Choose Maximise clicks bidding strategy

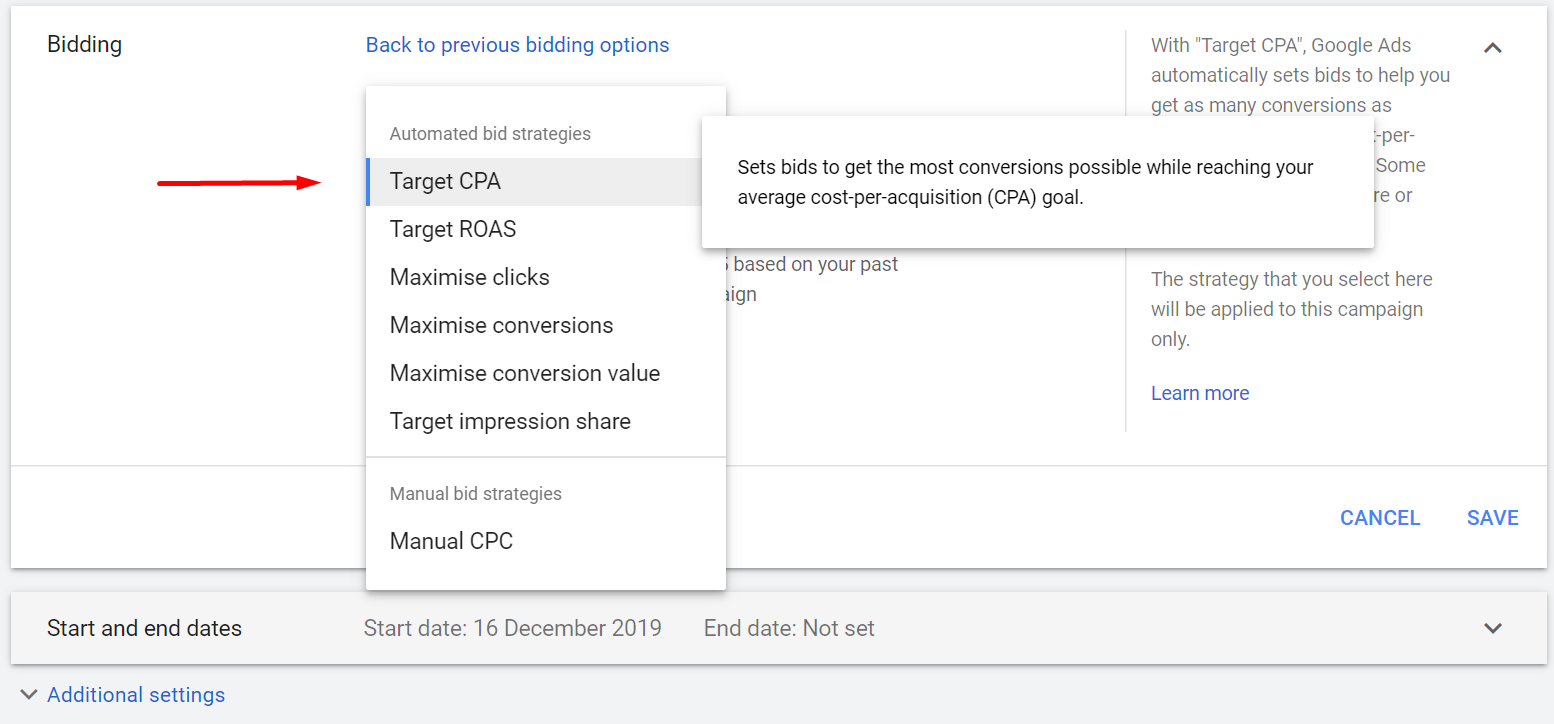click(469, 277)
